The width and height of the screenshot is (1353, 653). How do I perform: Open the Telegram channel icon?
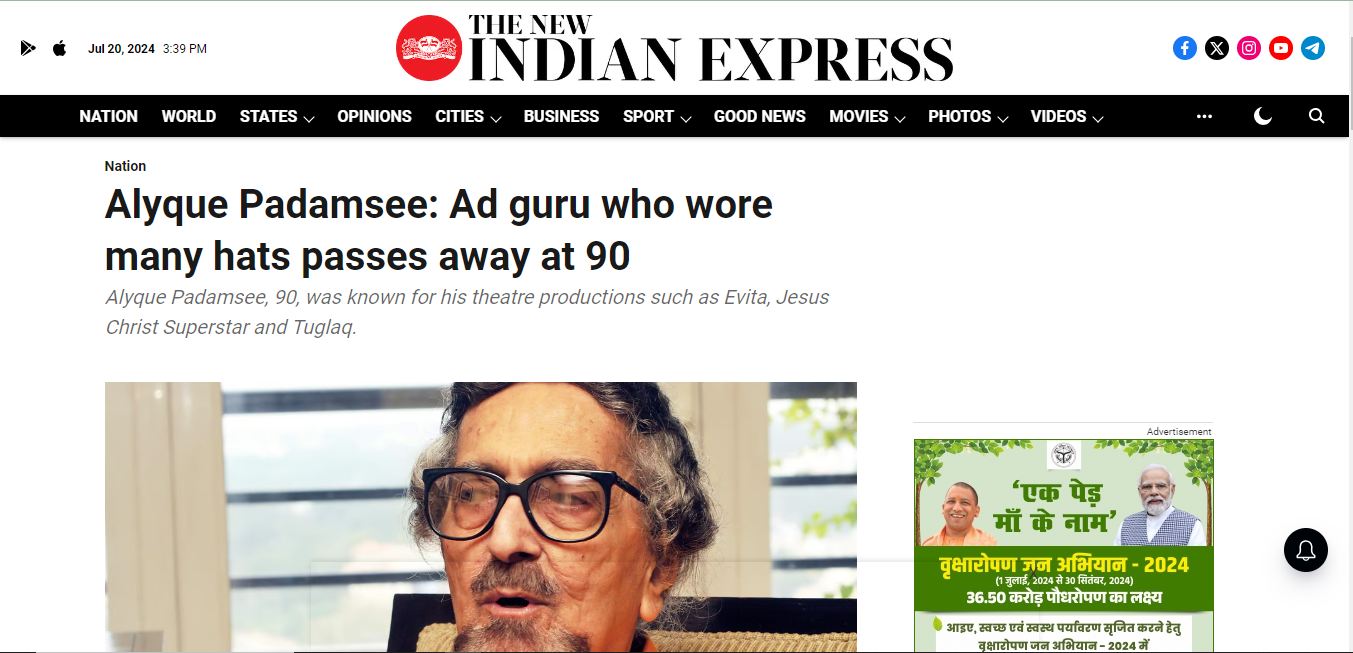coord(1312,48)
